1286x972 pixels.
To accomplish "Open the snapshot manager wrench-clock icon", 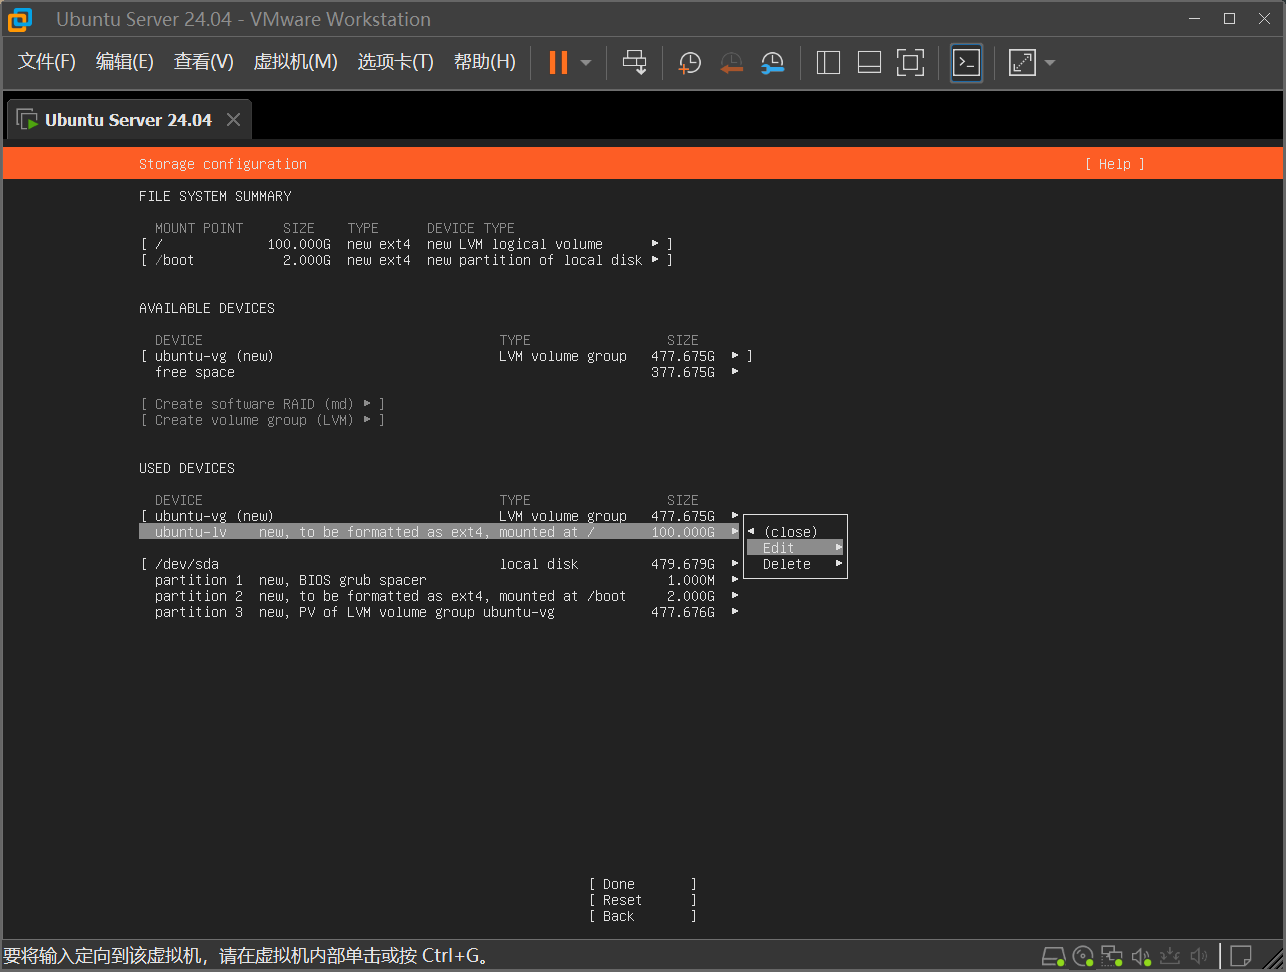I will tap(772, 63).
